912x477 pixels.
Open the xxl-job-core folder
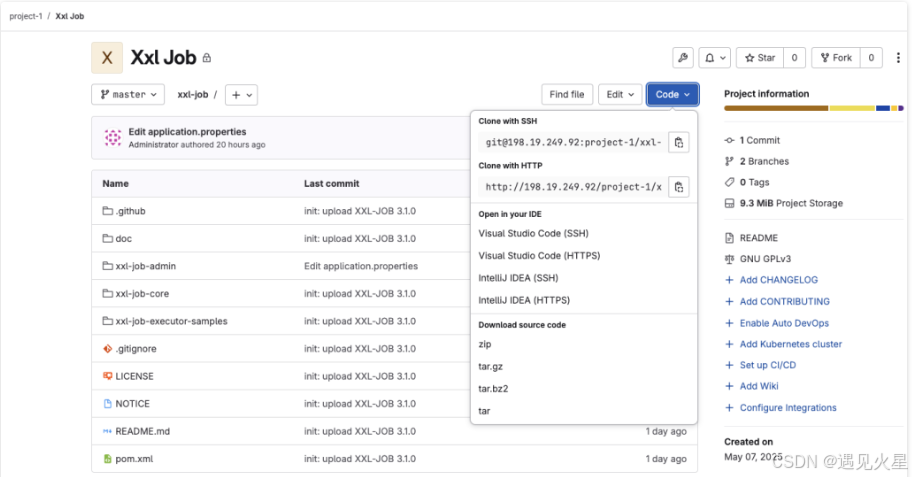tap(142, 294)
